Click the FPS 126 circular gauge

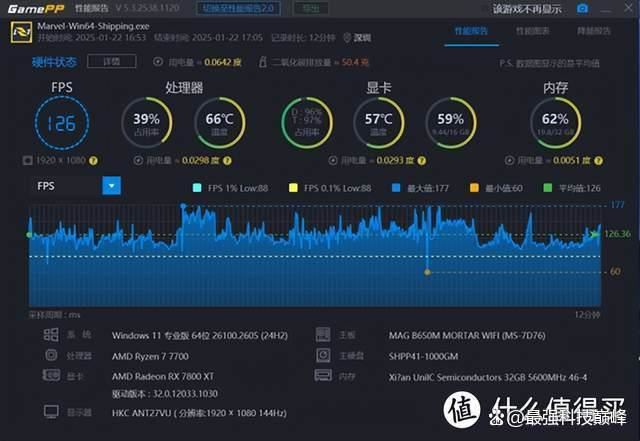(62, 124)
